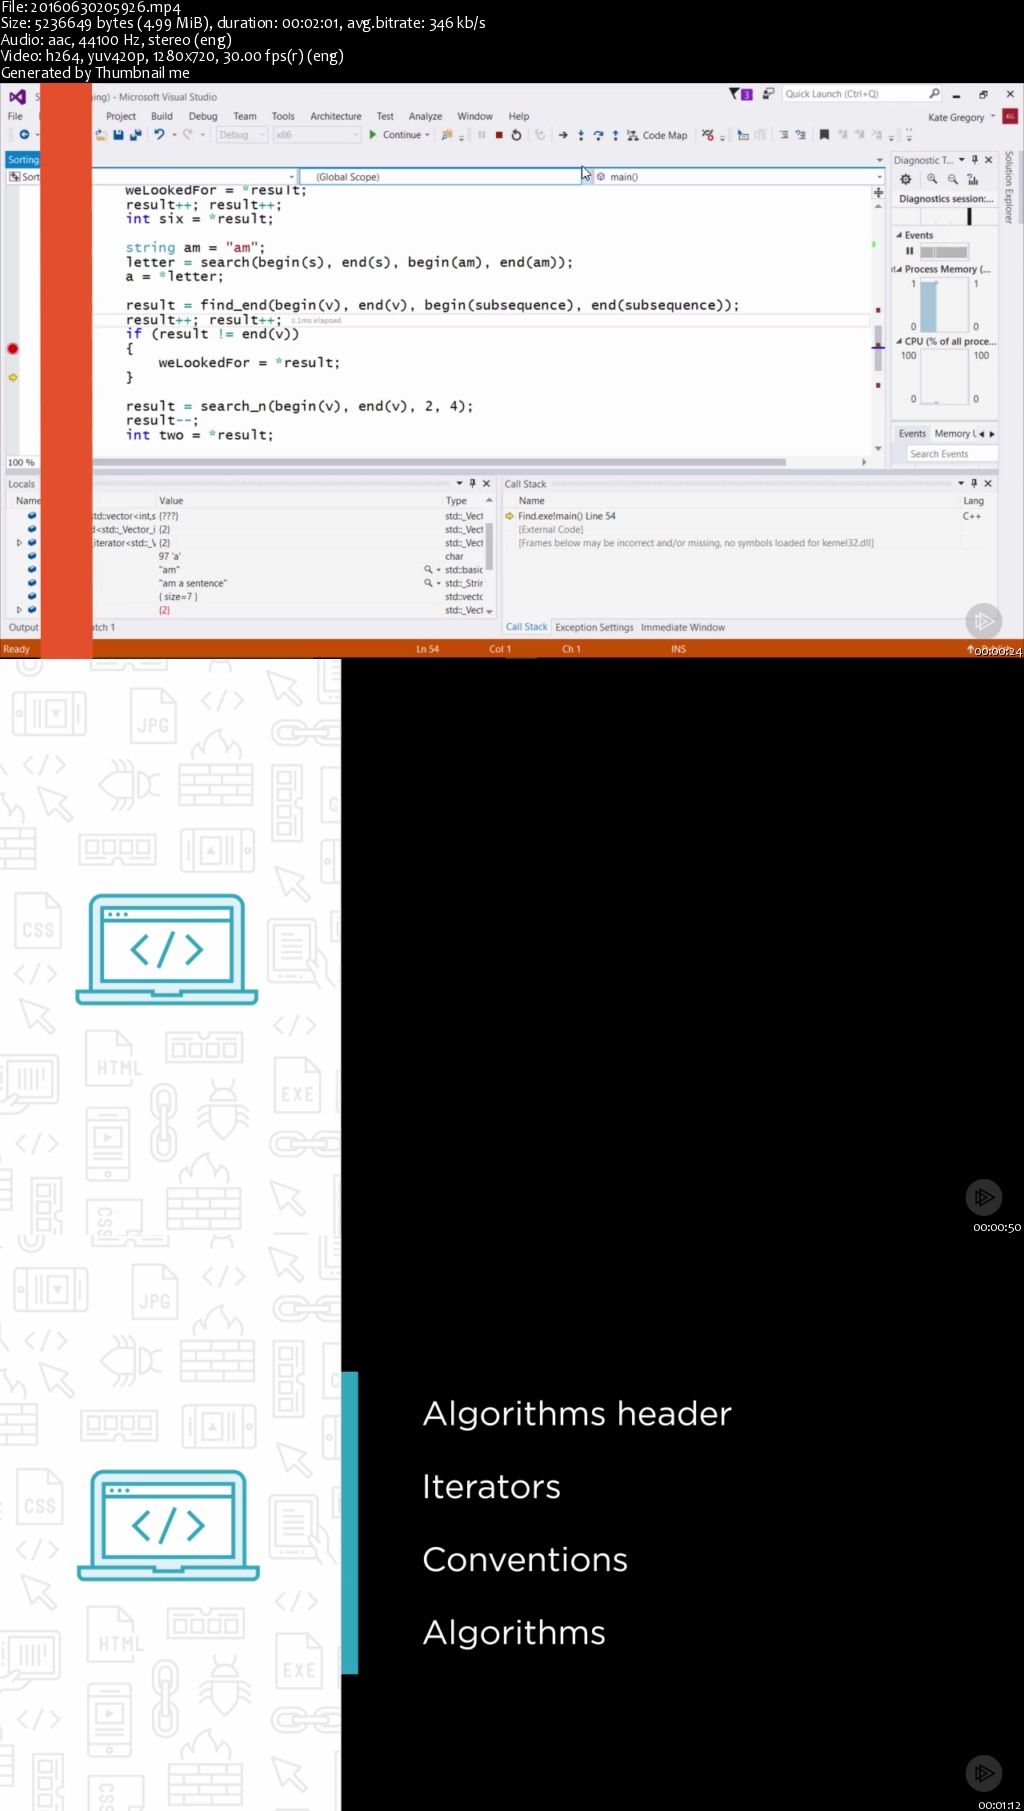
Task: Click the editor zoom level 100 % box
Action: pos(21,462)
